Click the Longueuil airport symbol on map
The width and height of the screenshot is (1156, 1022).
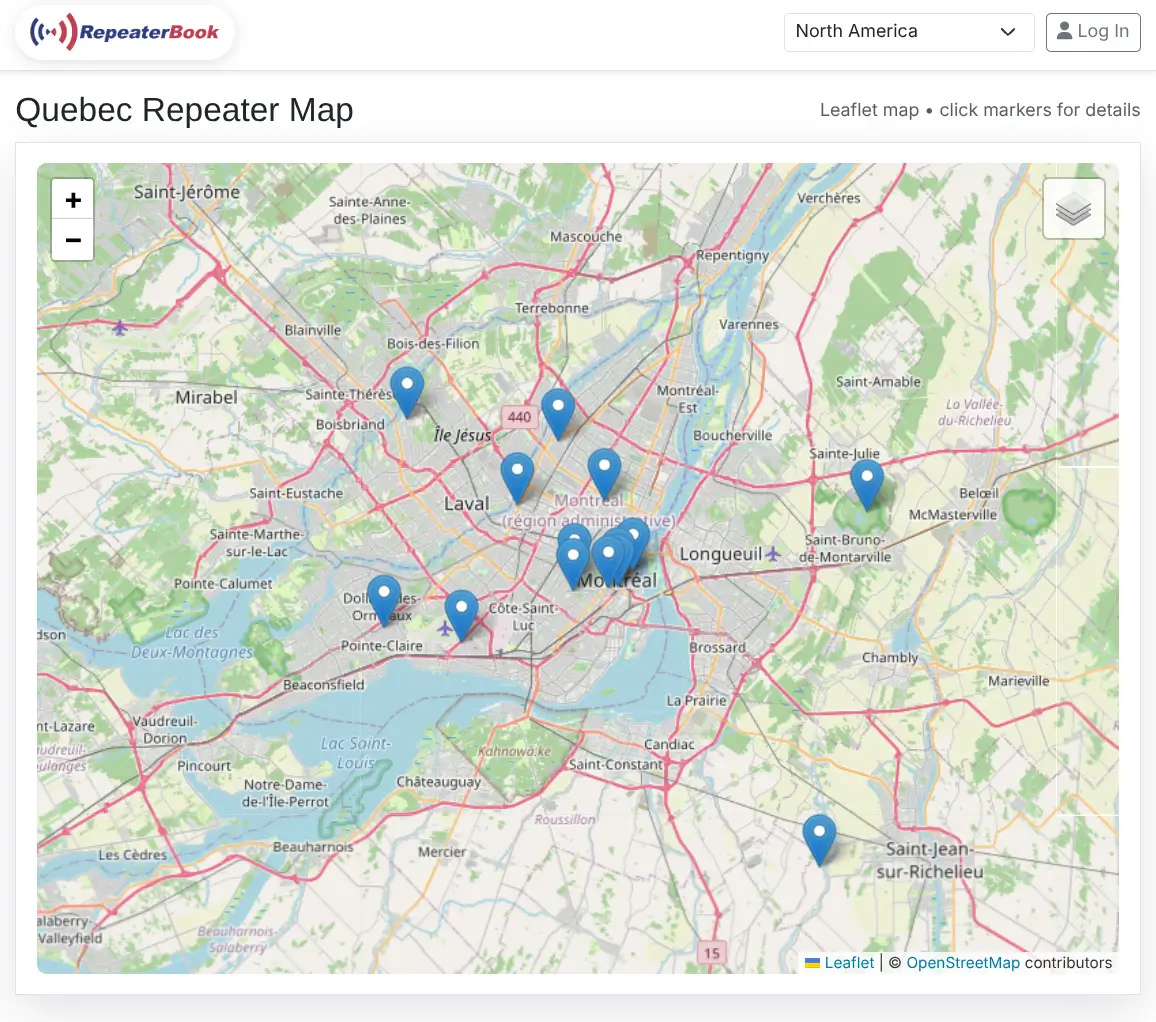click(x=773, y=553)
